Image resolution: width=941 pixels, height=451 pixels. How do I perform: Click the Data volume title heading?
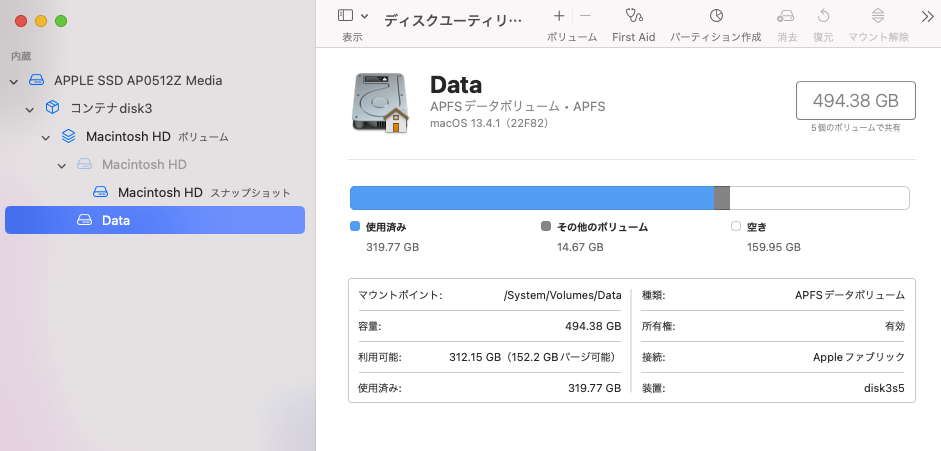456,85
